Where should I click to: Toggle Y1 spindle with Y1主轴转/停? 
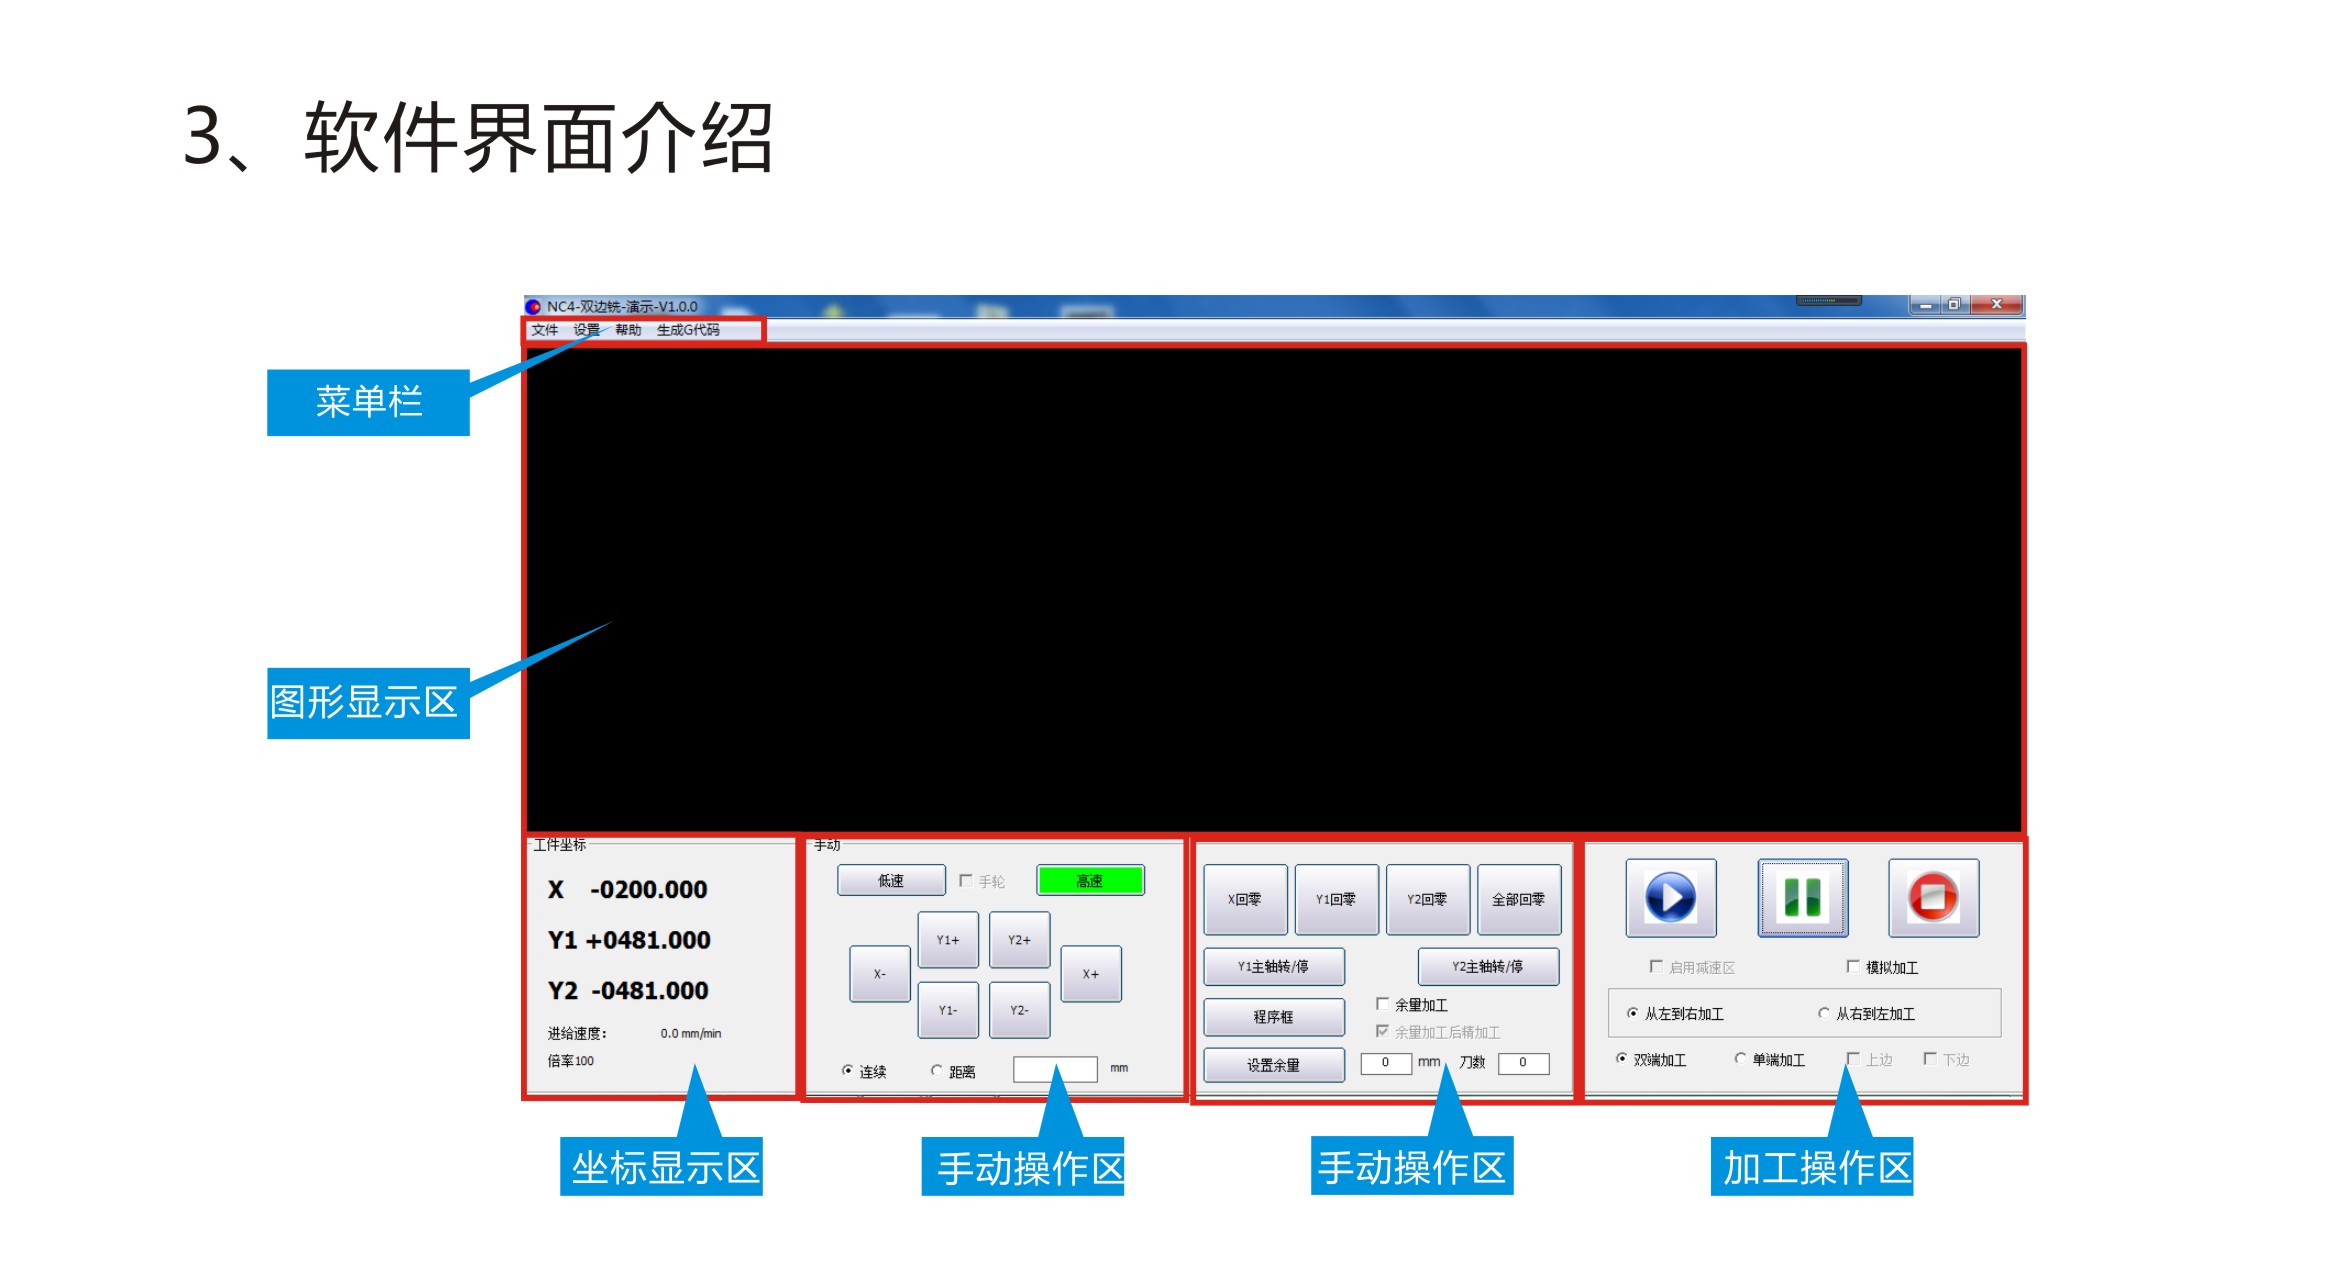pyautogui.click(x=1274, y=966)
